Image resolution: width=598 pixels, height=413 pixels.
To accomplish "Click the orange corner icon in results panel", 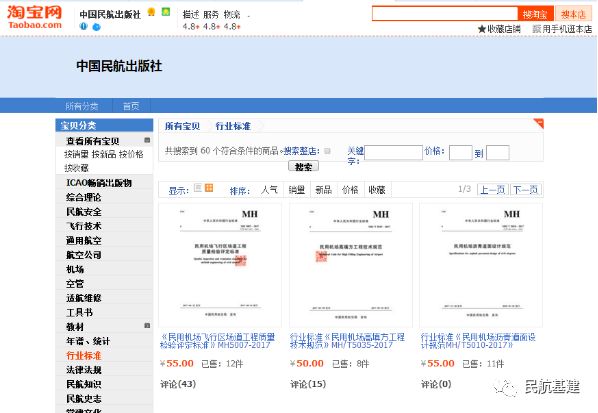I will (x=539, y=123).
